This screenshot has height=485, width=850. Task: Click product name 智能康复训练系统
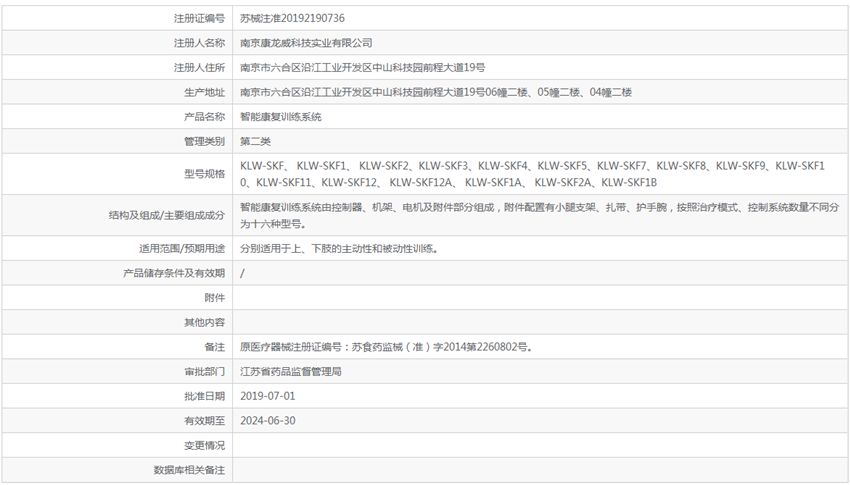point(281,117)
